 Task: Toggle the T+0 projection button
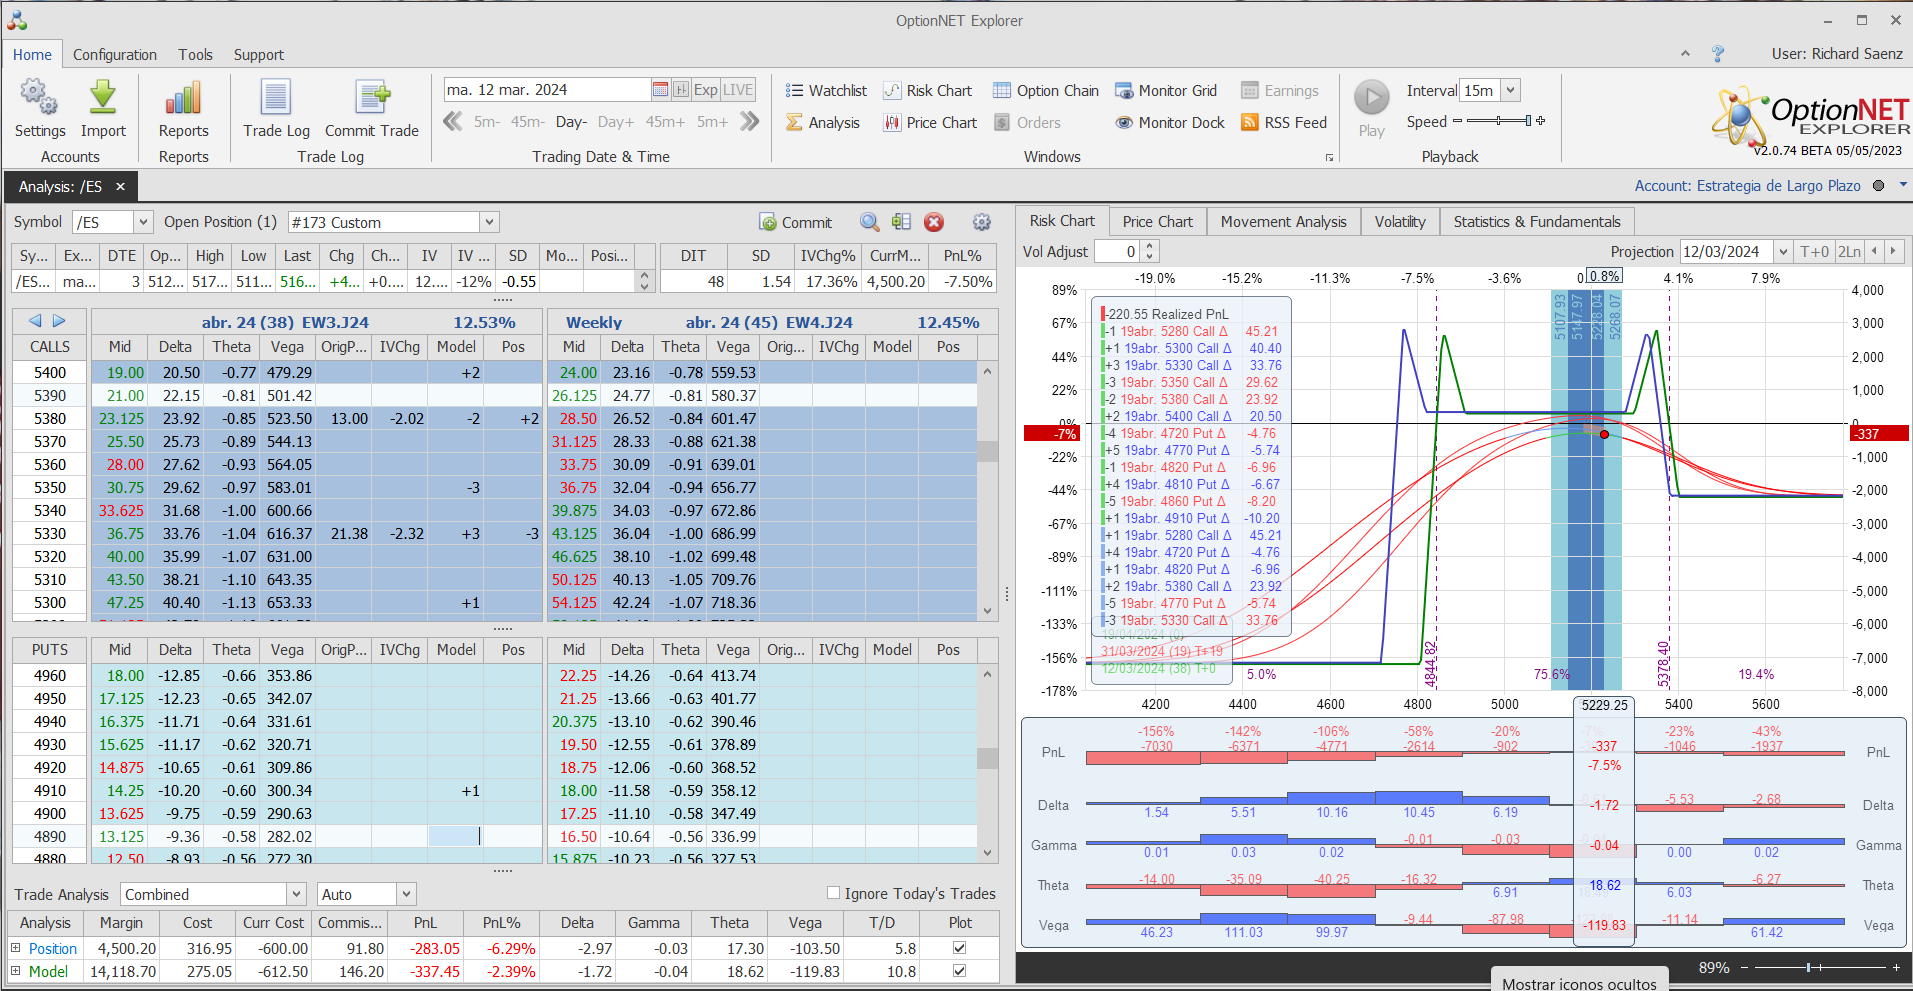tap(1814, 252)
